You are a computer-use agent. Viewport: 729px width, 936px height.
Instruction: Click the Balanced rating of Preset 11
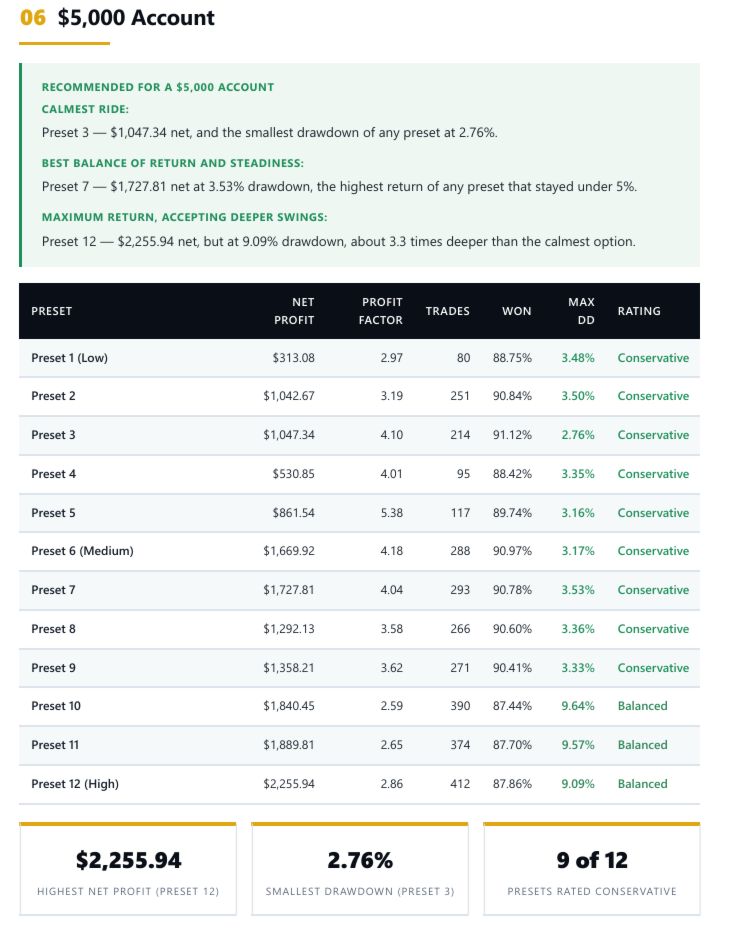[x=642, y=745]
